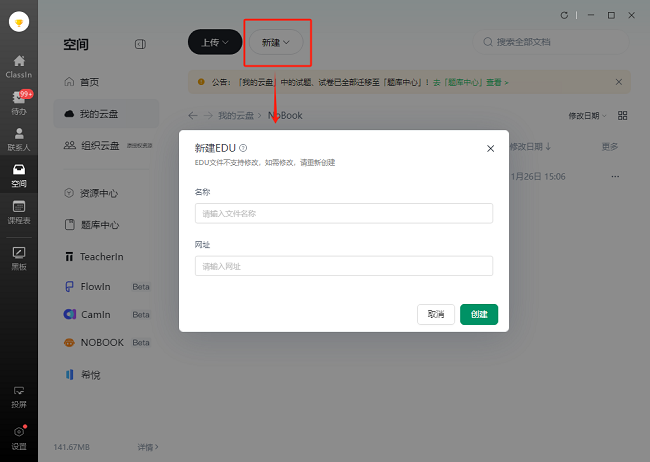Open the 修改日期 sort dropdown
This screenshot has width=650, height=462.
pyautogui.click(x=587, y=116)
